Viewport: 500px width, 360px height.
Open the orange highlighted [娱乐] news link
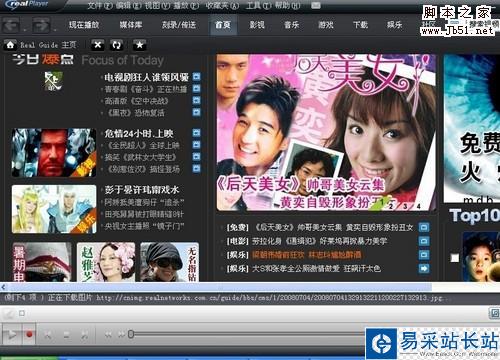click(307, 255)
